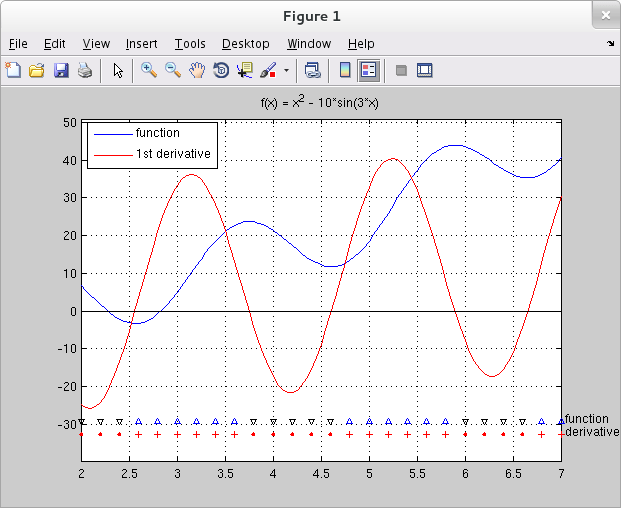Activate the Zoom Out magnifier

click(173, 70)
